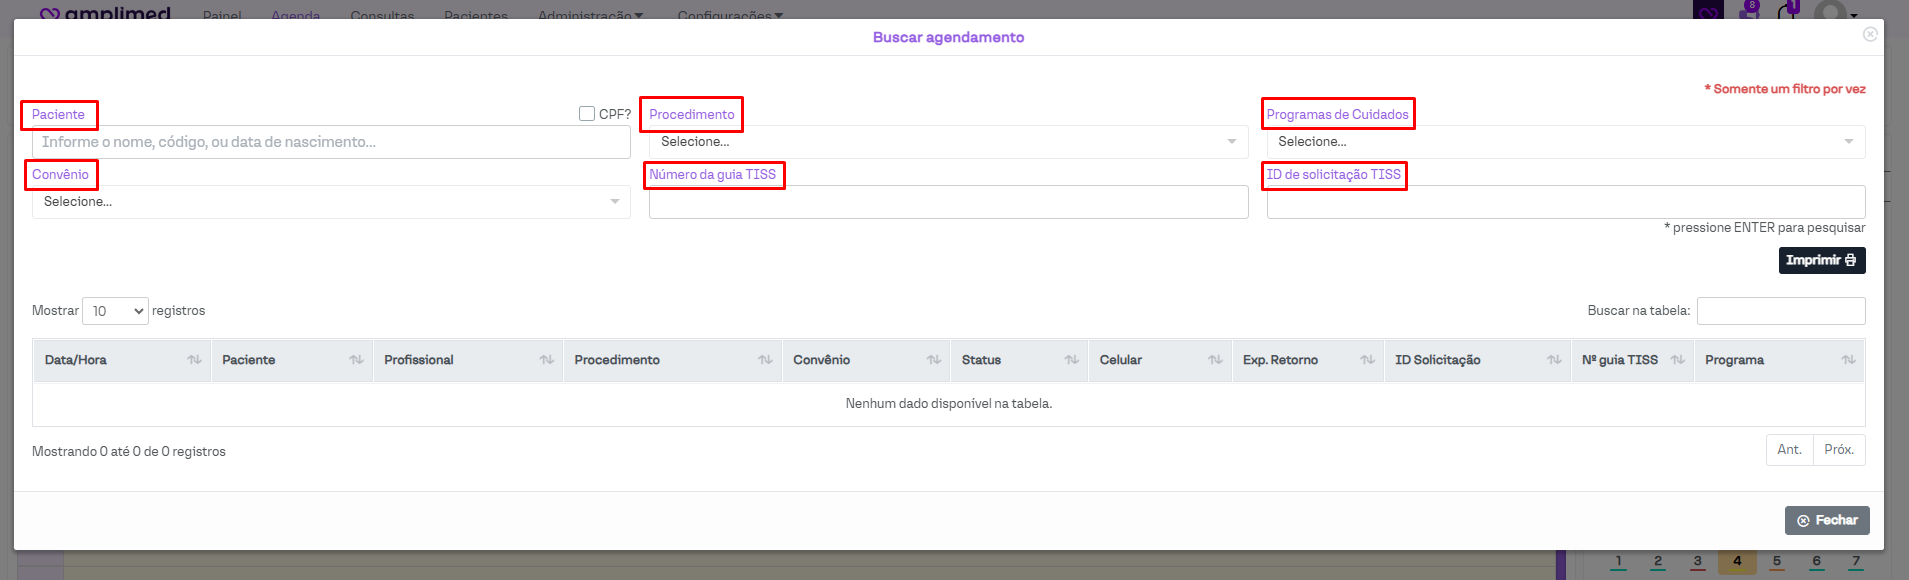This screenshot has height=580, width=1909.
Task: Enable the CPF? checkbox
Action: [587, 114]
